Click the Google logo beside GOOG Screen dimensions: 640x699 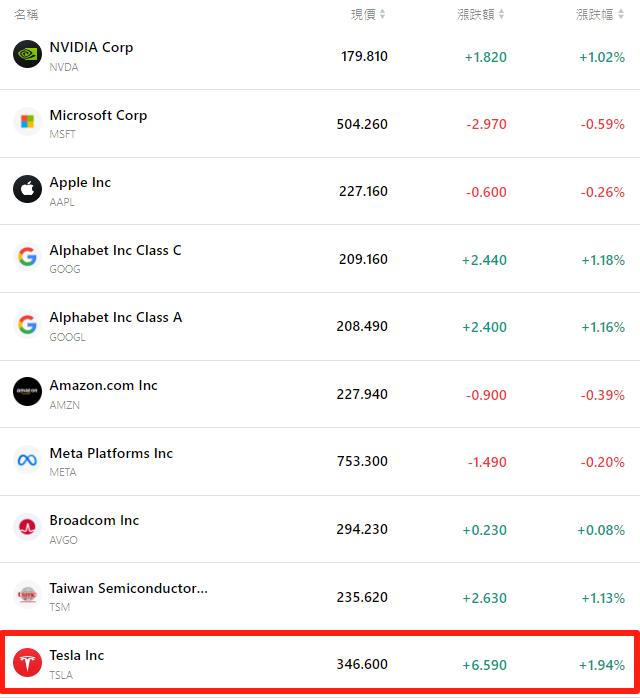[x=27, y=257]
